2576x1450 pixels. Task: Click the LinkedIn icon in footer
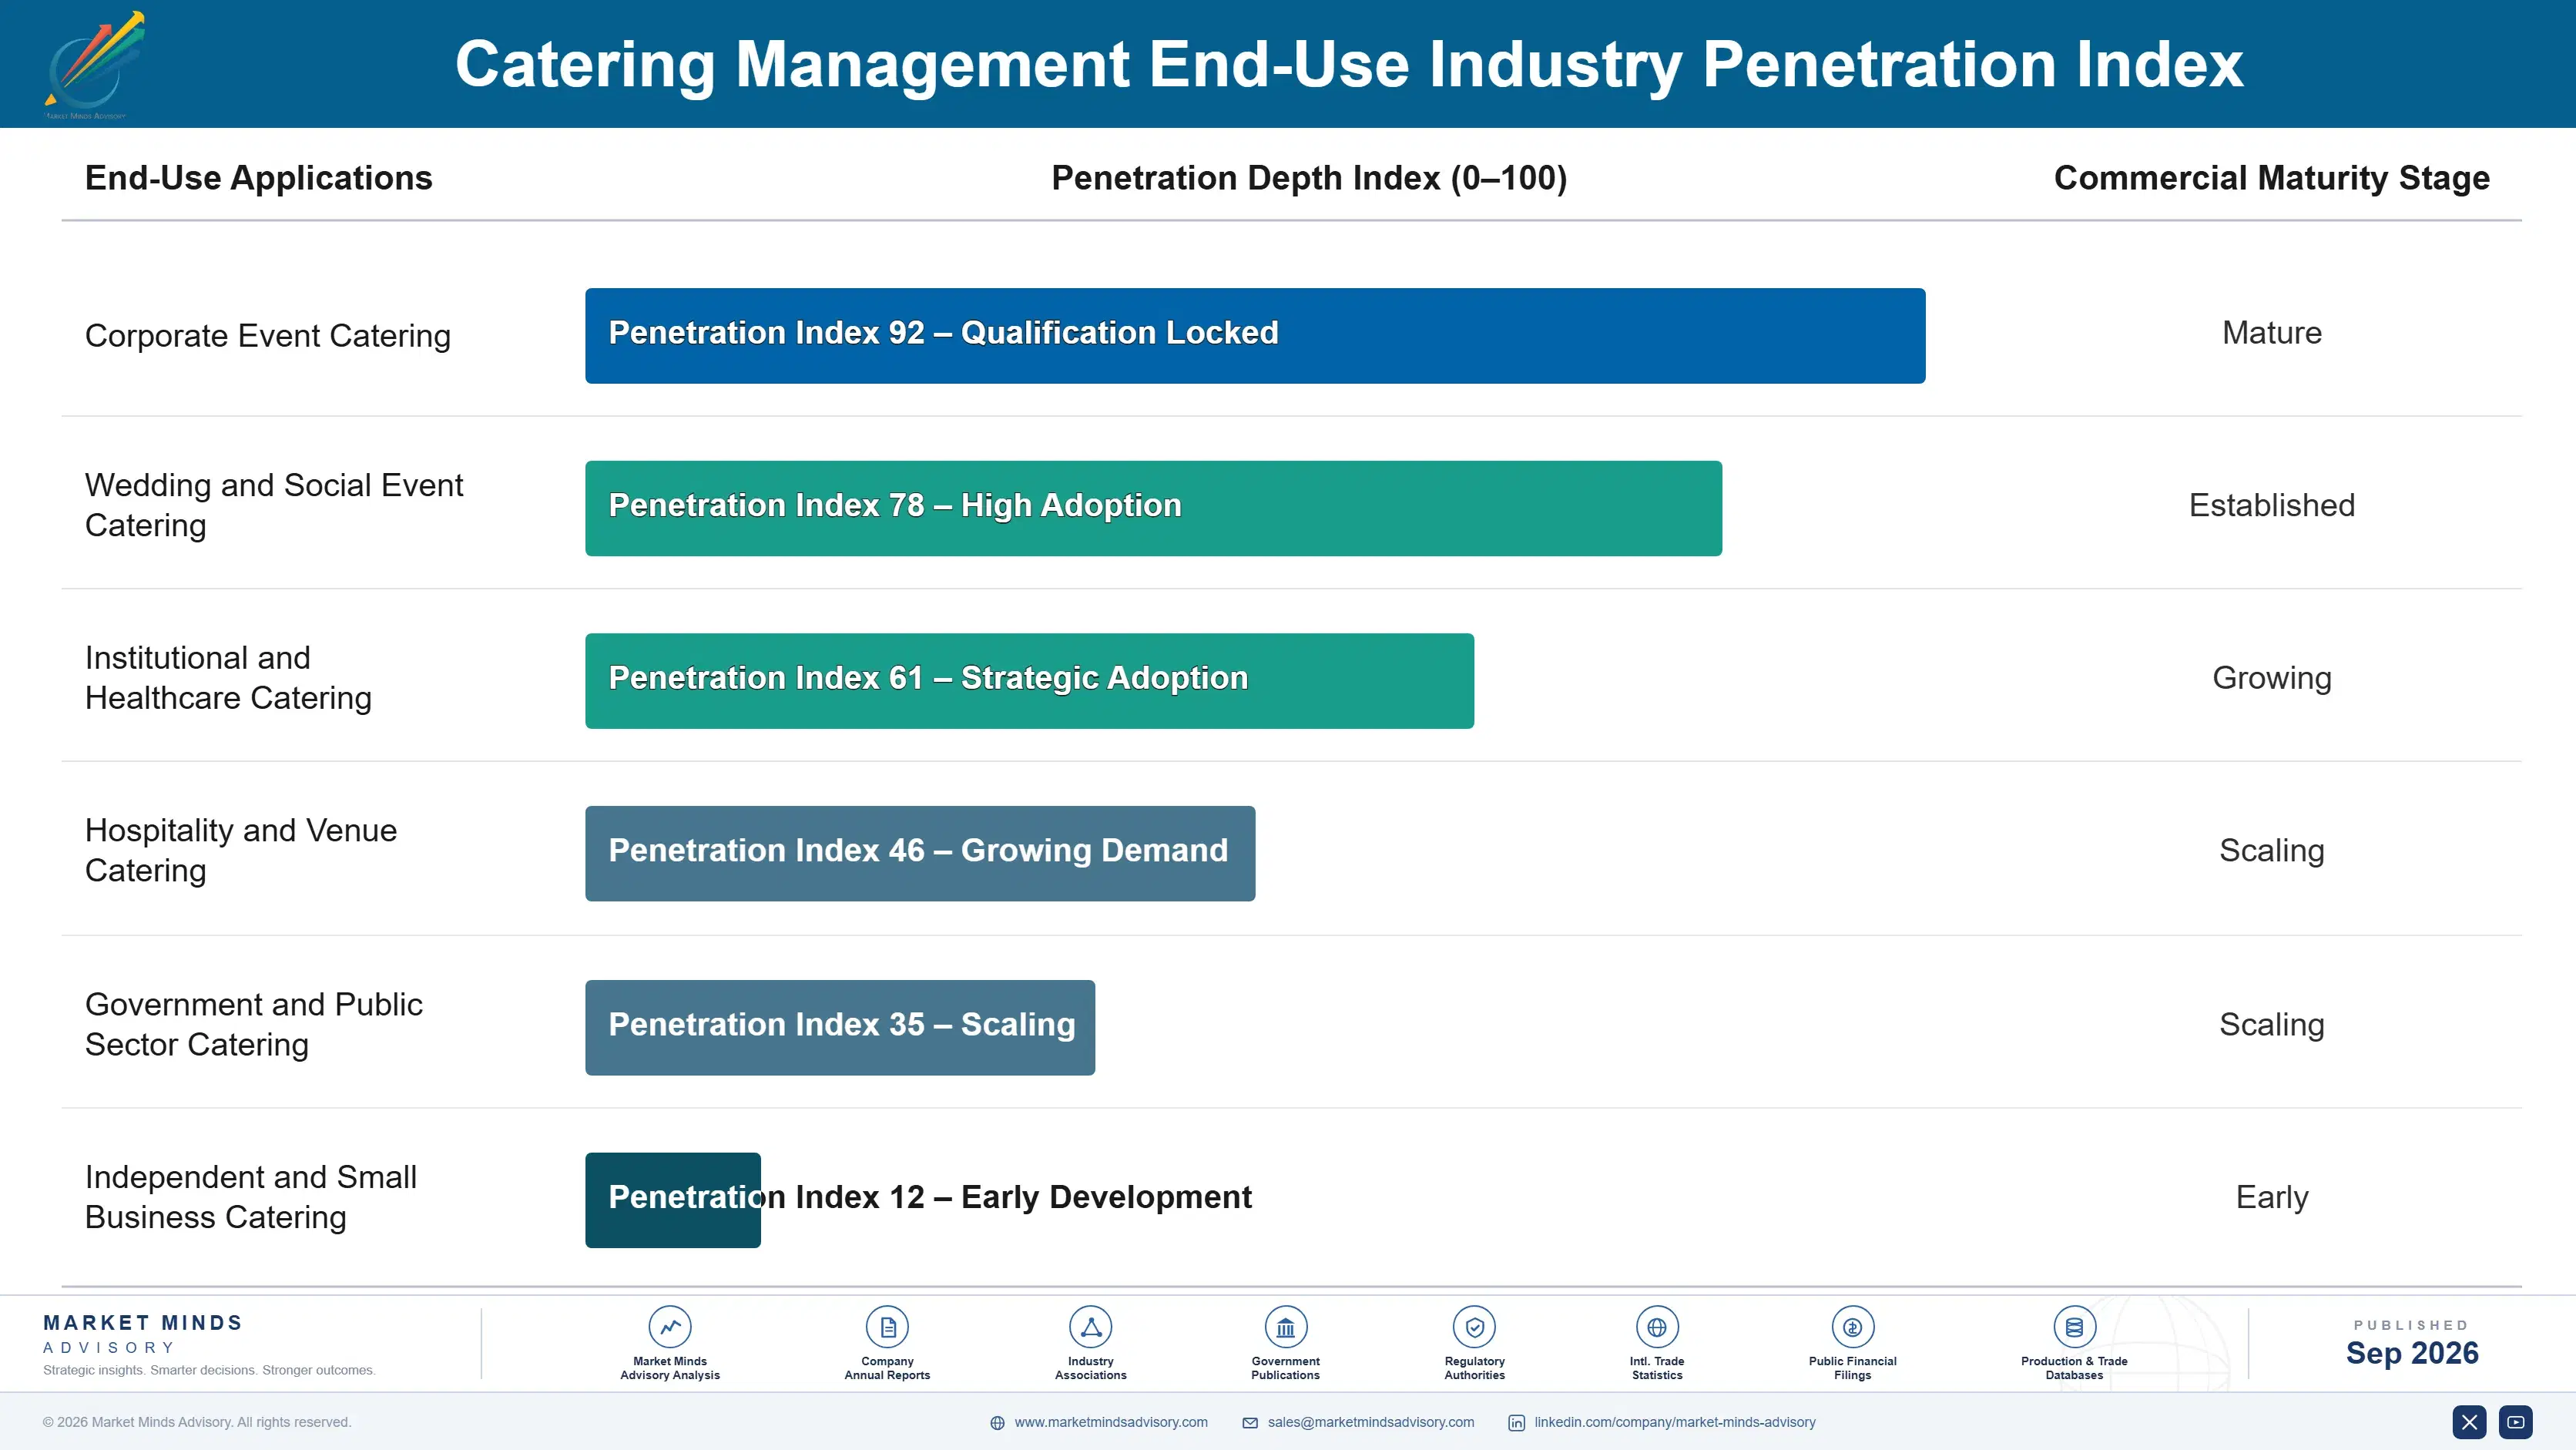[1516, 1423]
